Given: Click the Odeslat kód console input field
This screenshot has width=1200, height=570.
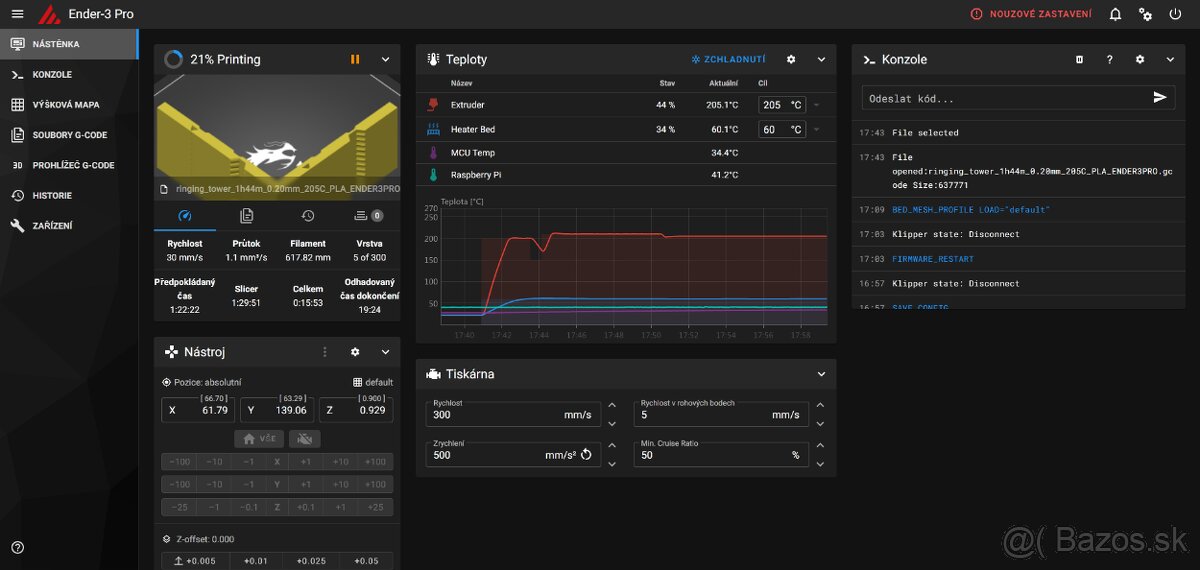Looking at the screenshot, I should tap(1000, 98).
